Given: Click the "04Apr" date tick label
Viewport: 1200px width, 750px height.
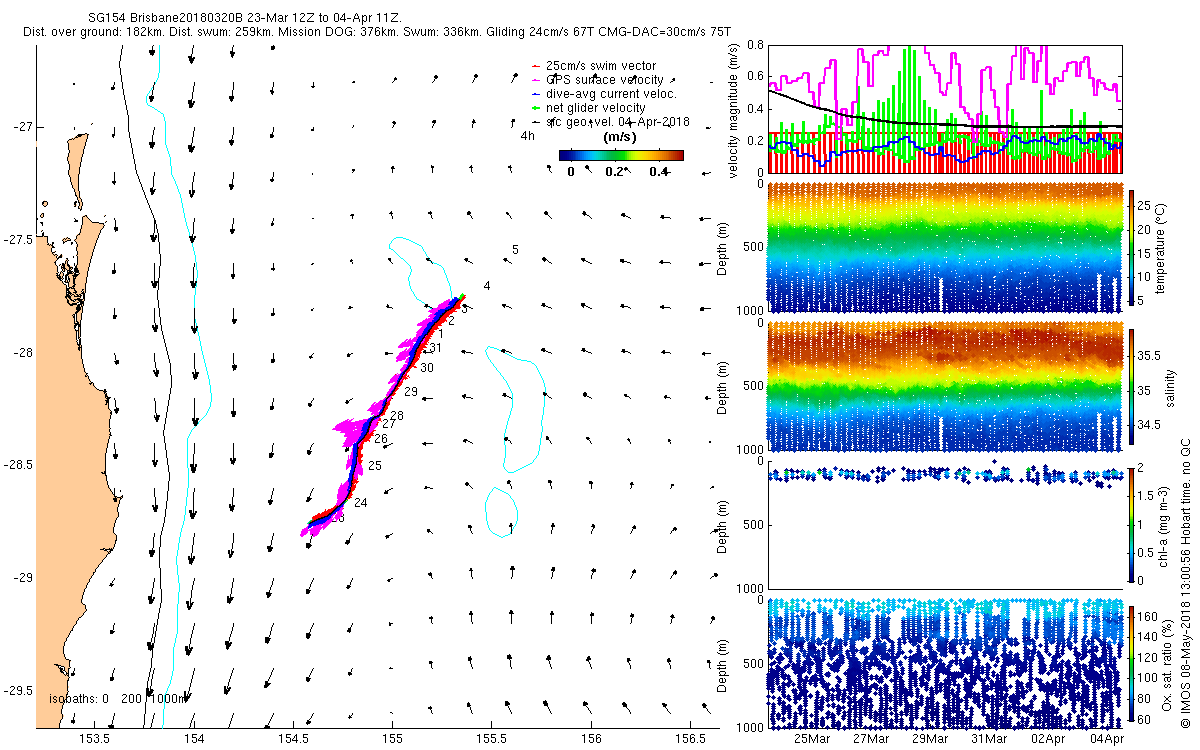Looking at the screenshot, I should pyautogui.click(x=1107, y=739).
